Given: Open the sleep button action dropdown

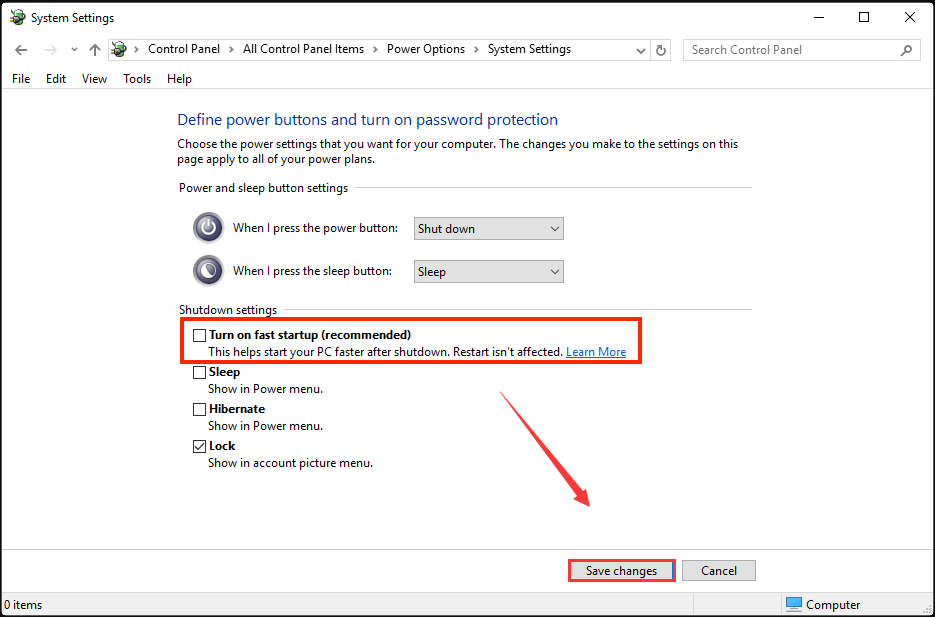Looking at the screenshot, I should (x=488, y=272).
